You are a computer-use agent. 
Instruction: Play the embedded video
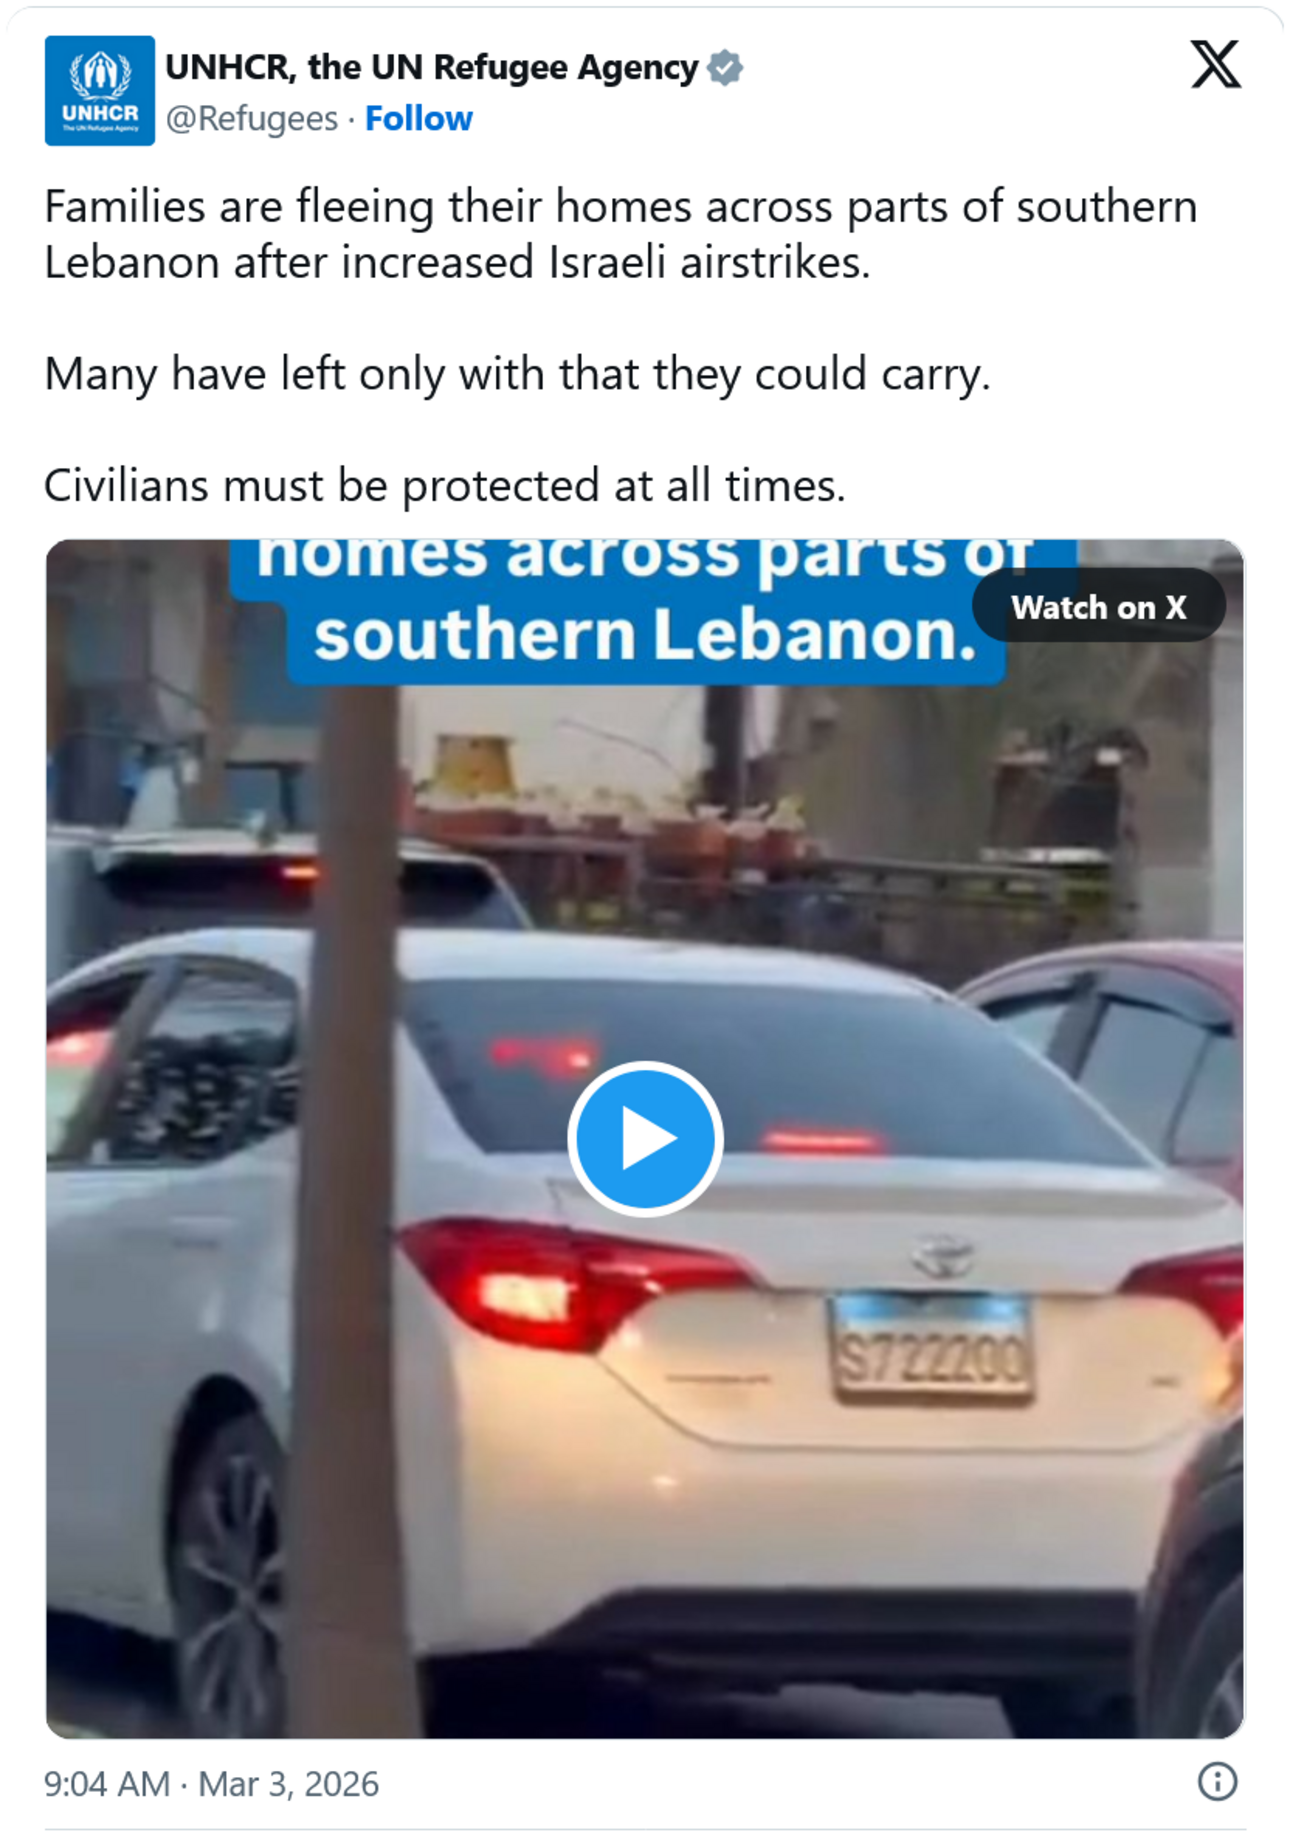tap(645, 1138)
